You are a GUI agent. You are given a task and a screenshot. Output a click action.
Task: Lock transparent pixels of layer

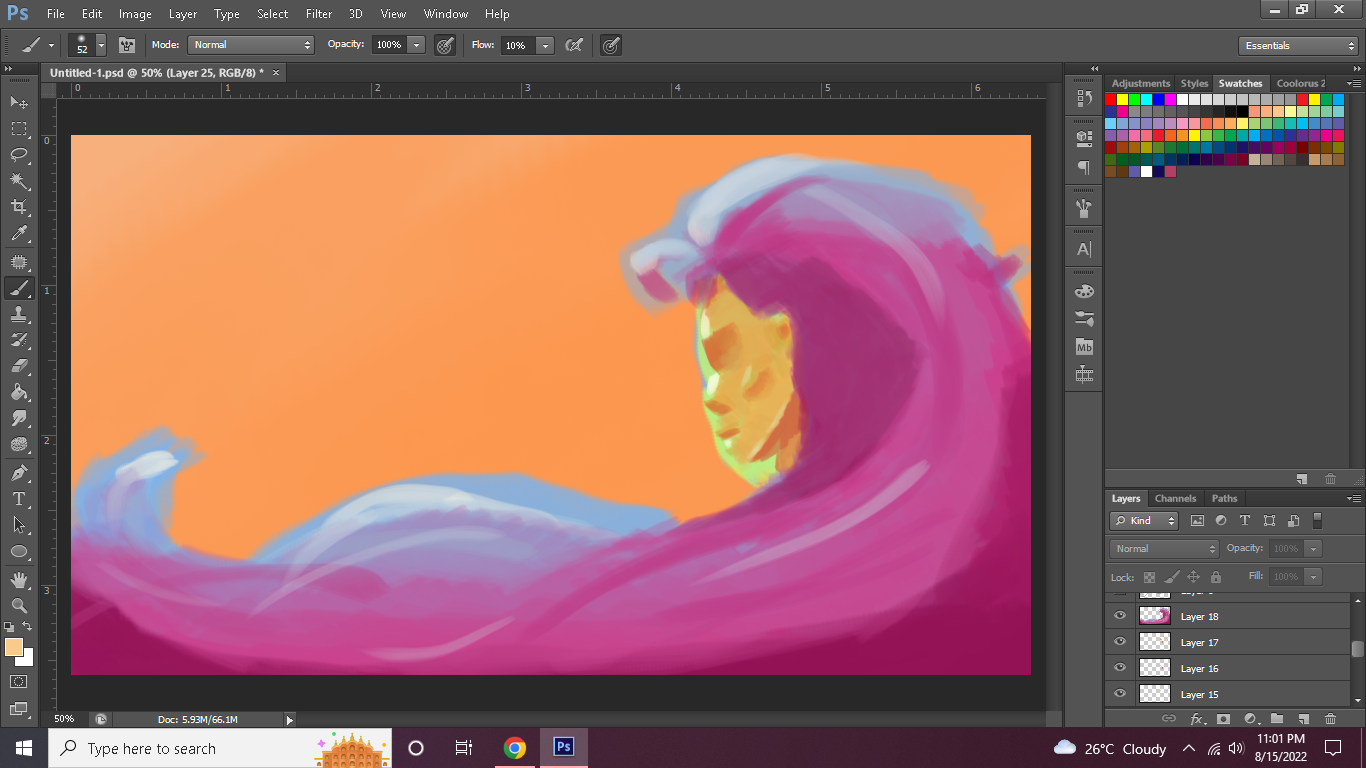tap(1149, 577)
